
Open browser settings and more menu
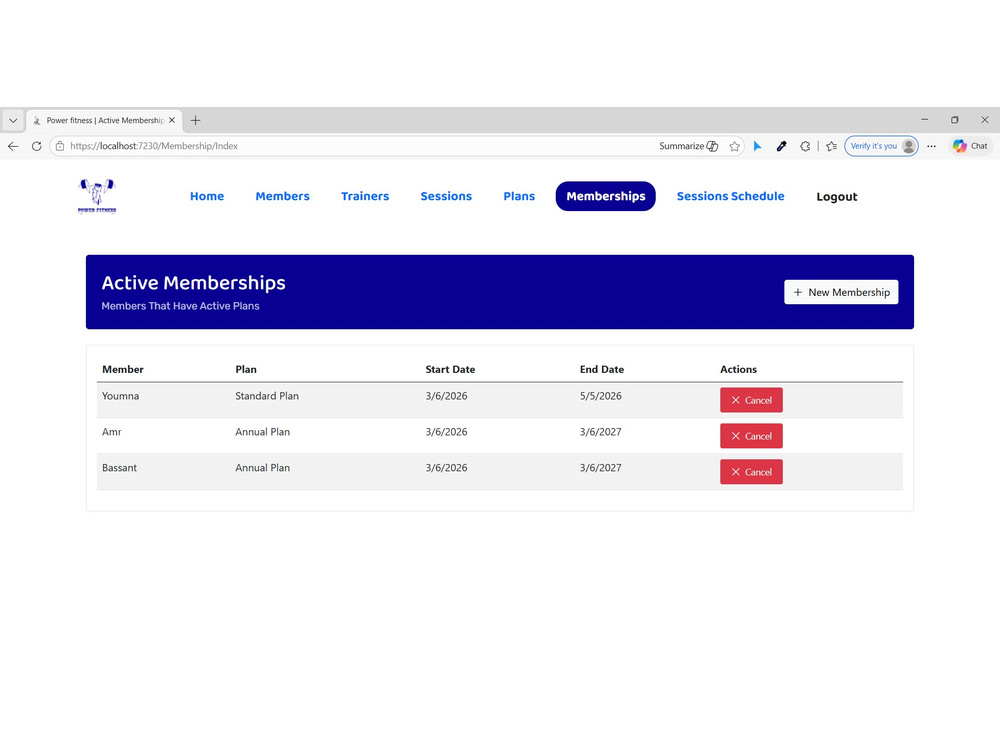[932, 146]
